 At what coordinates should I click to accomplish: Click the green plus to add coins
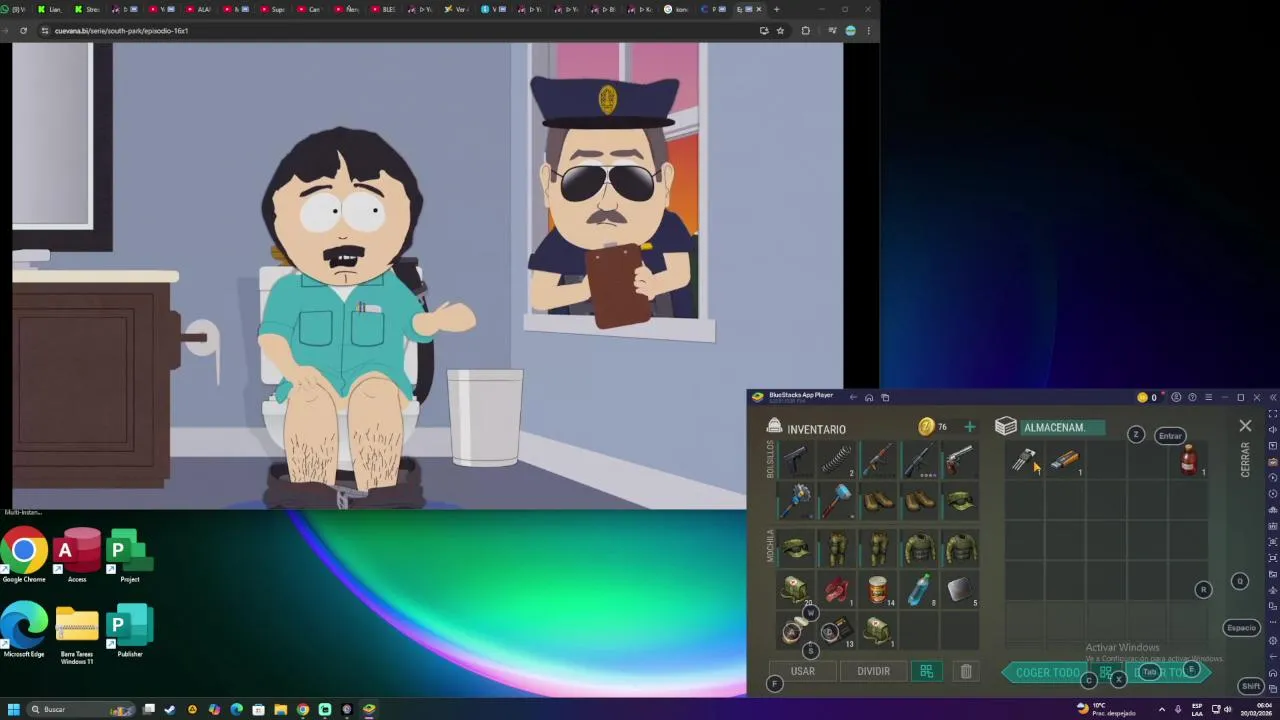point(969,427)
